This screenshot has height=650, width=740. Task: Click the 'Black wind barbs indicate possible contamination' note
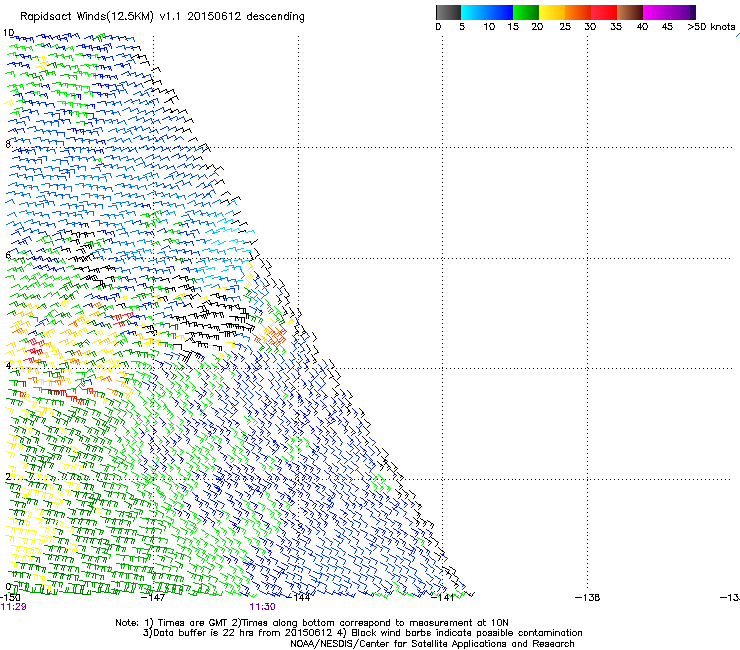(460, 633)
